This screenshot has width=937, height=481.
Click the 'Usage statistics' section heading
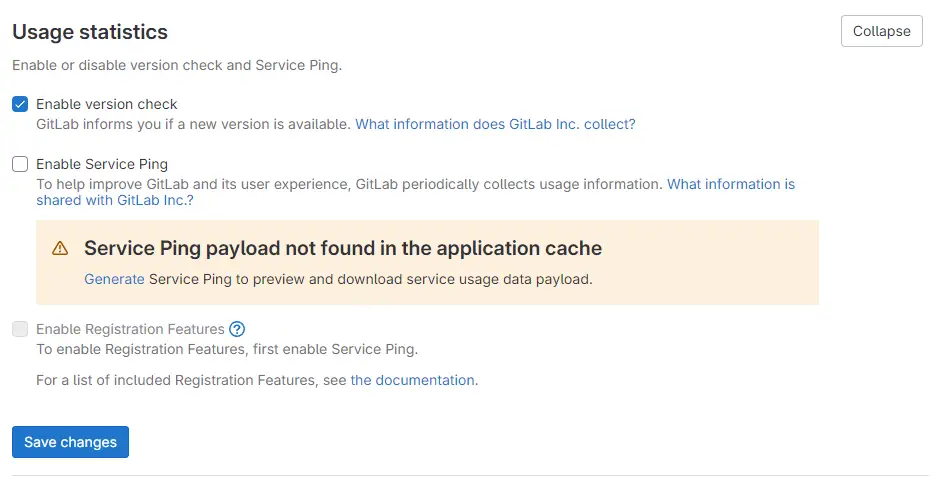[90, 32]
